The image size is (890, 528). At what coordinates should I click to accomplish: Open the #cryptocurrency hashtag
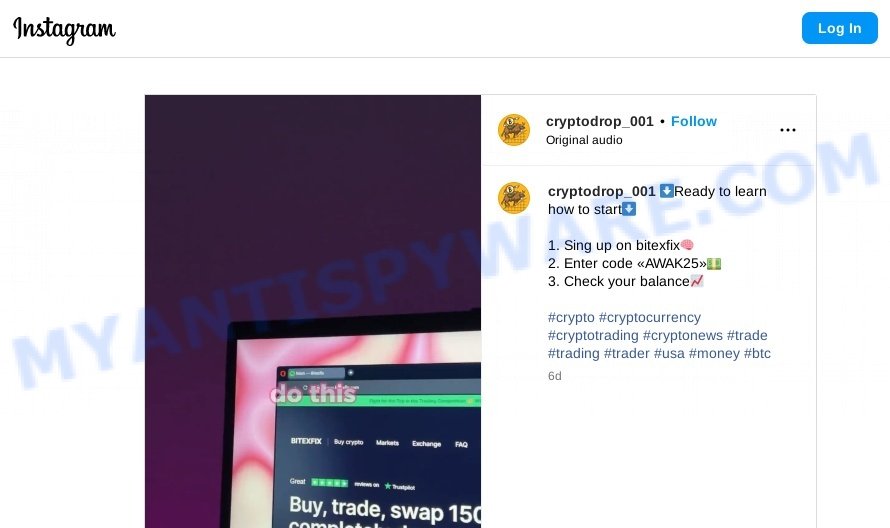pos(649,317)
